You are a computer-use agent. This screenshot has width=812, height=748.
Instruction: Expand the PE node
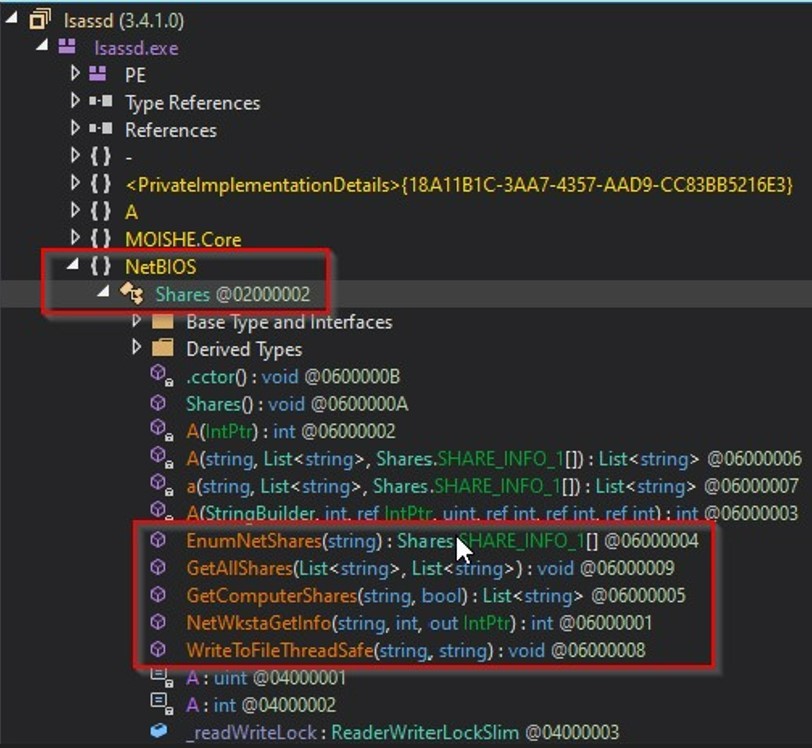pos(75,74)
